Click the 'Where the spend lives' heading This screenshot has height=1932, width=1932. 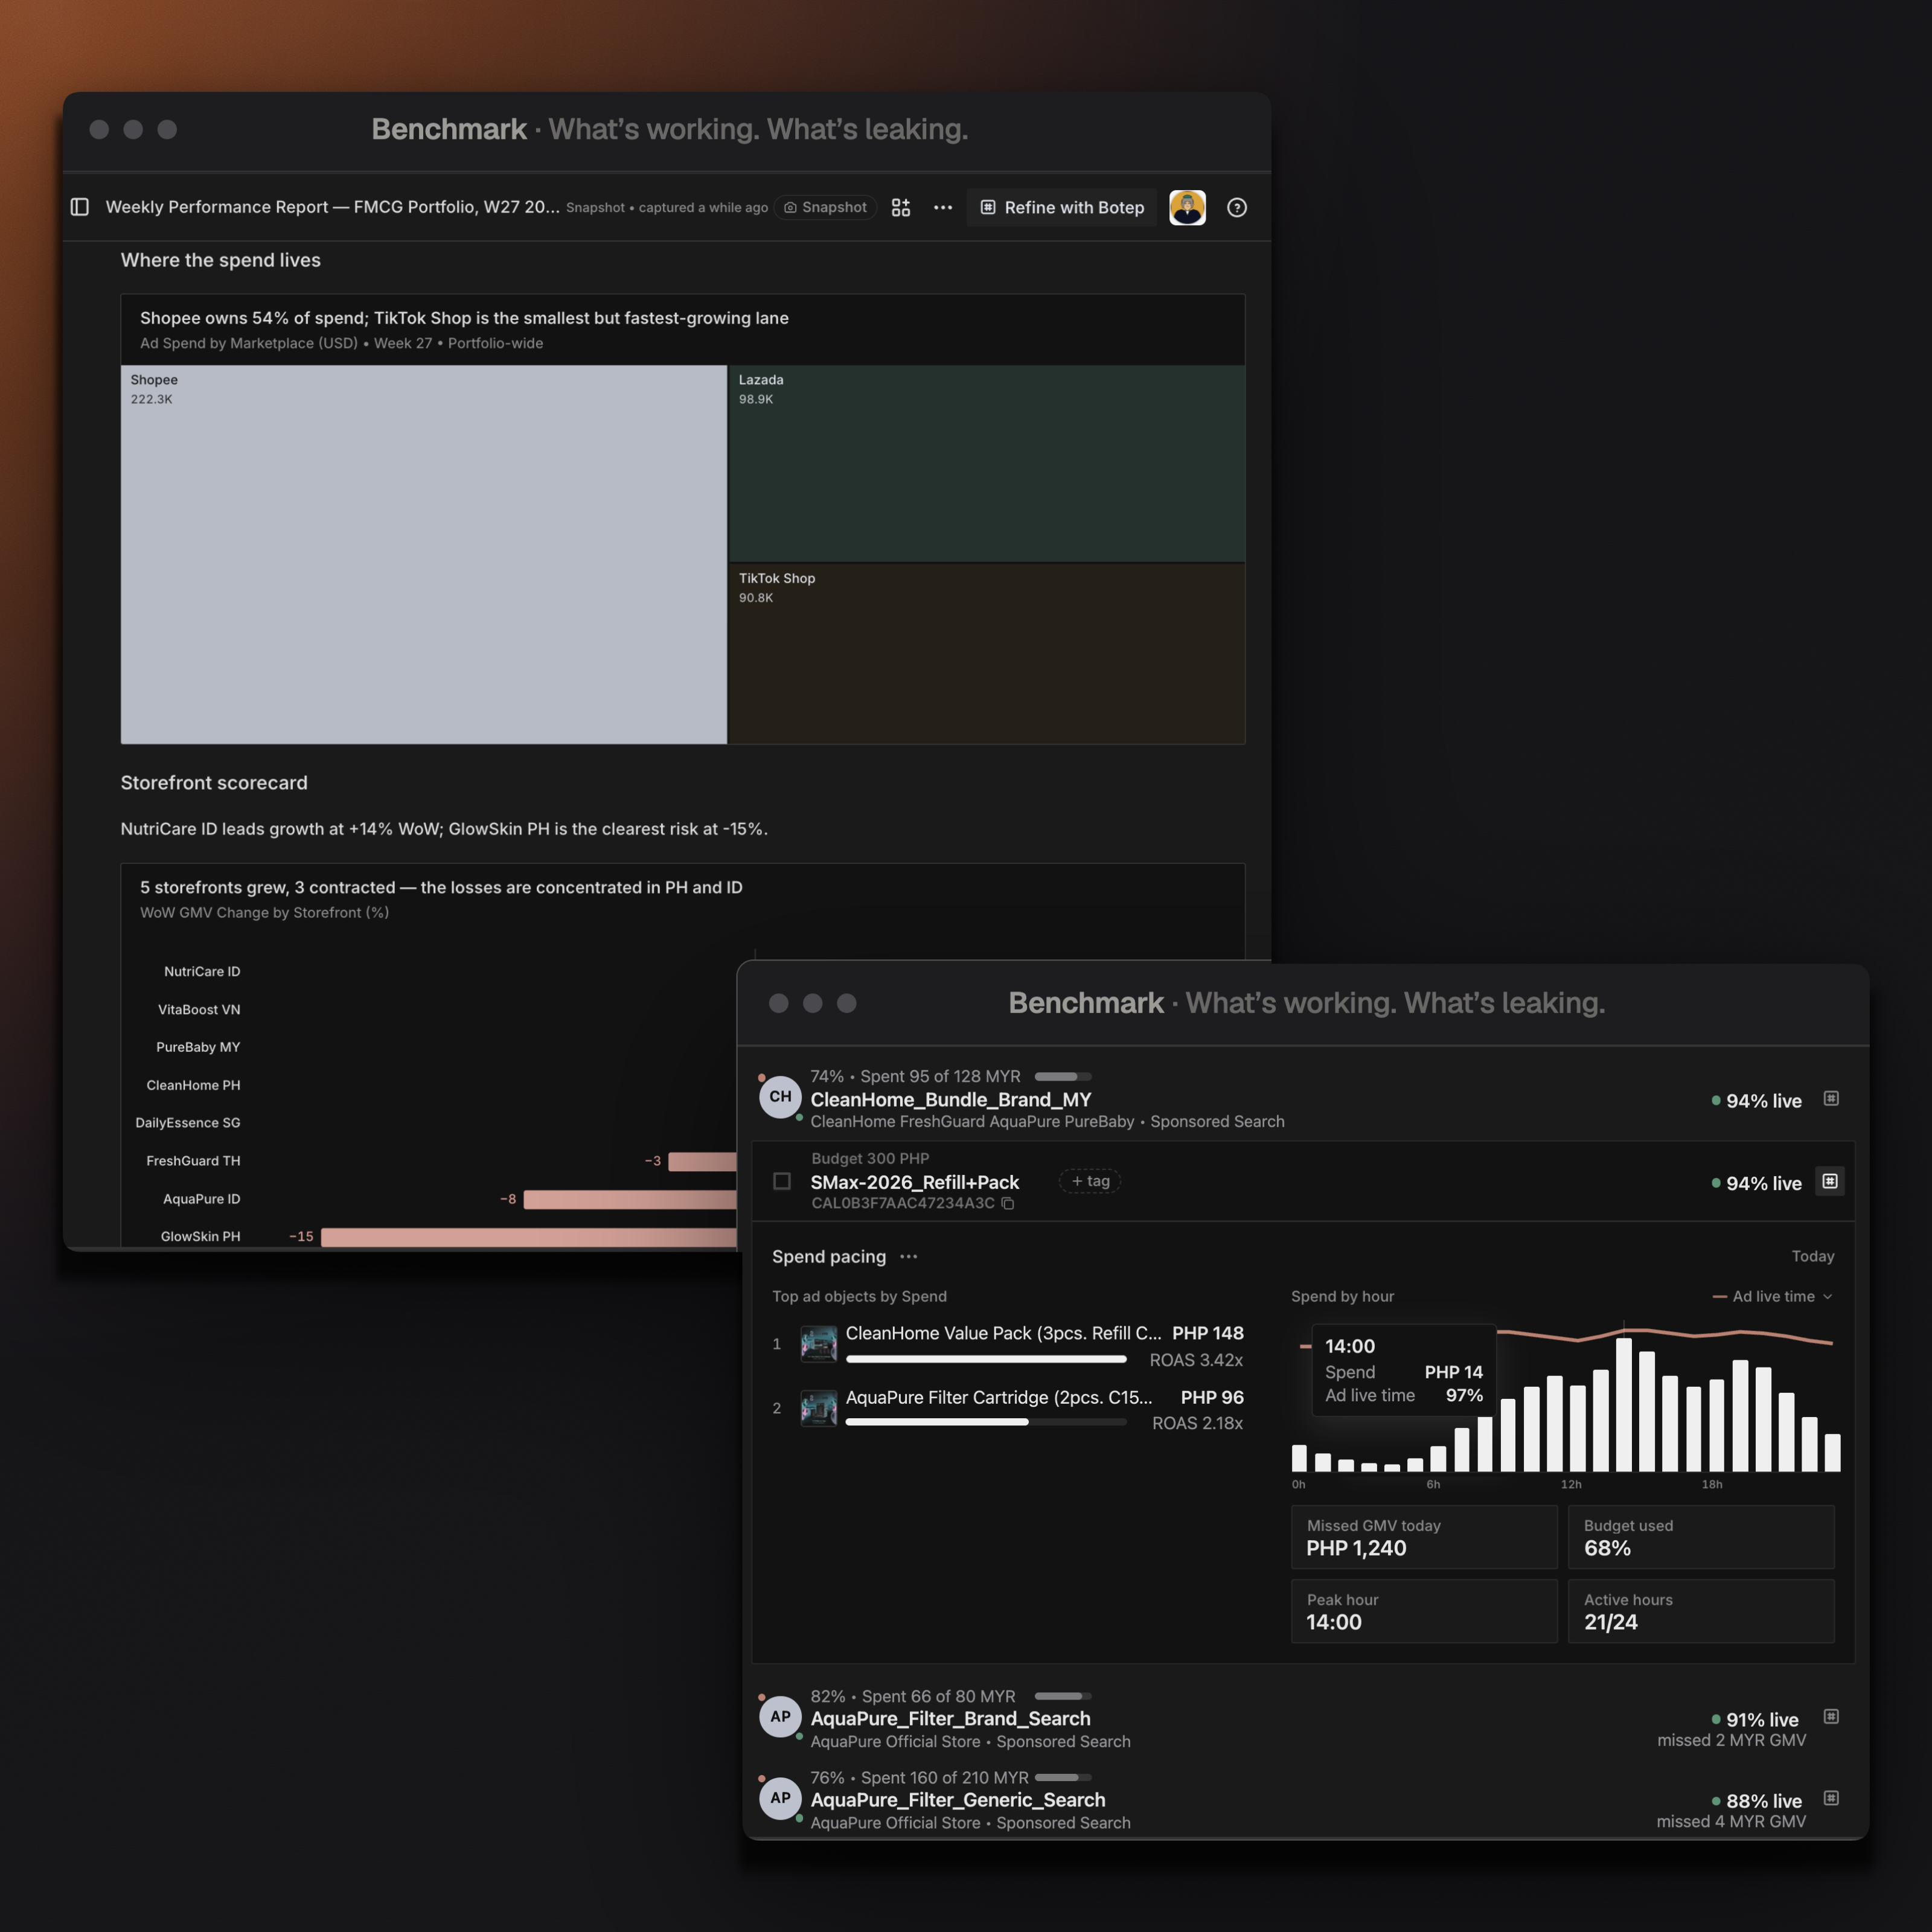[221, 260]
